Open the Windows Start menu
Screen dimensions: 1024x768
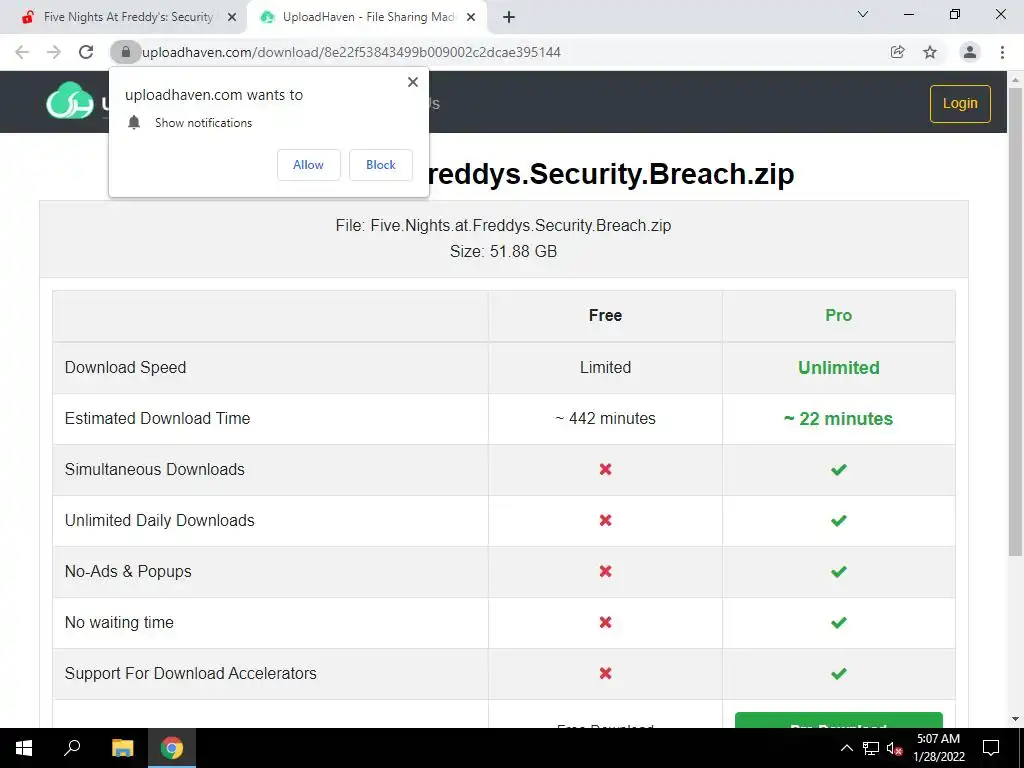(x=24, y=748)
